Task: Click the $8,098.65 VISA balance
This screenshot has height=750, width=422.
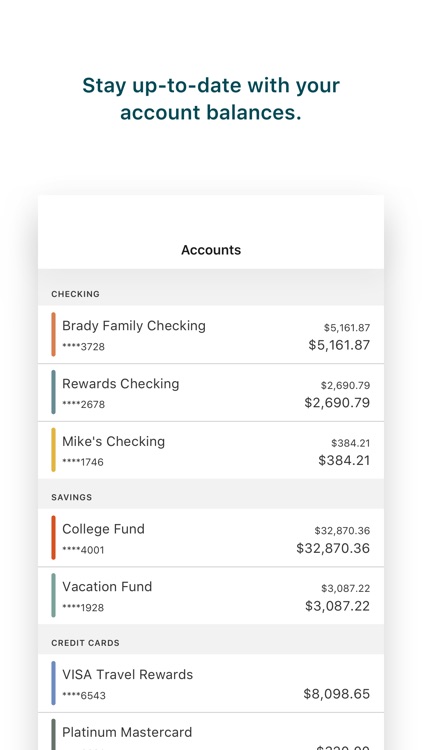Action: click(x=337, y=694)
